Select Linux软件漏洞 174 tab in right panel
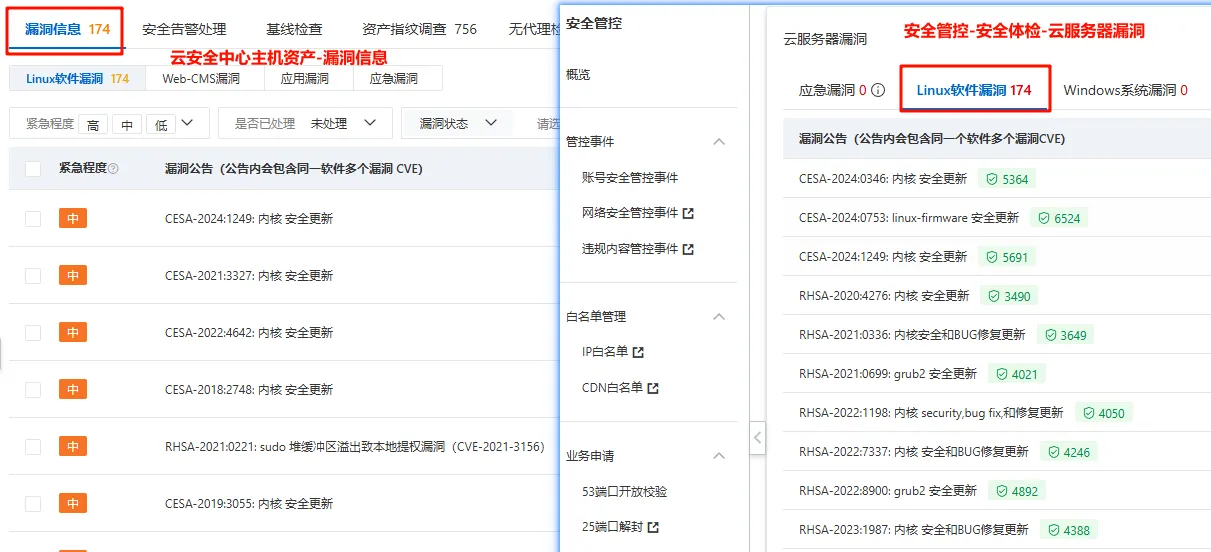The height and width of the screenshot is (552, 1211). (x=974, y=90)
